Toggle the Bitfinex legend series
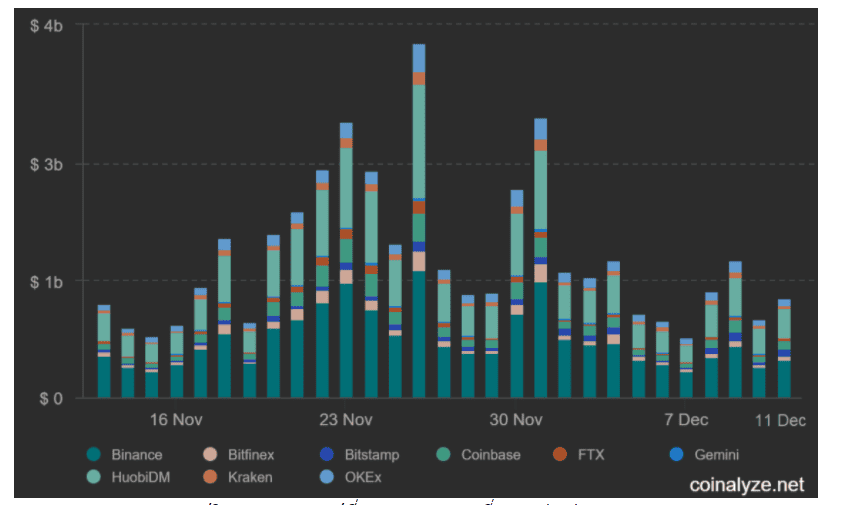Viewport: 843px width, 505px height. coord(239,454)
